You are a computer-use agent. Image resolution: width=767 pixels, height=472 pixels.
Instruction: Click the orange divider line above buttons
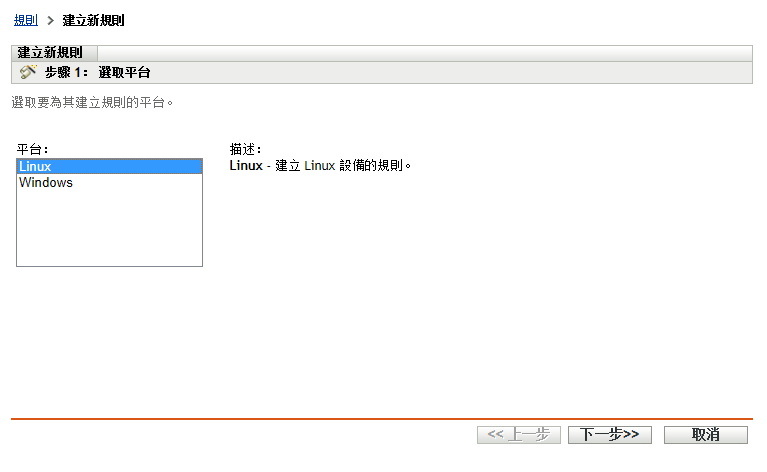[x=382, y=419]
